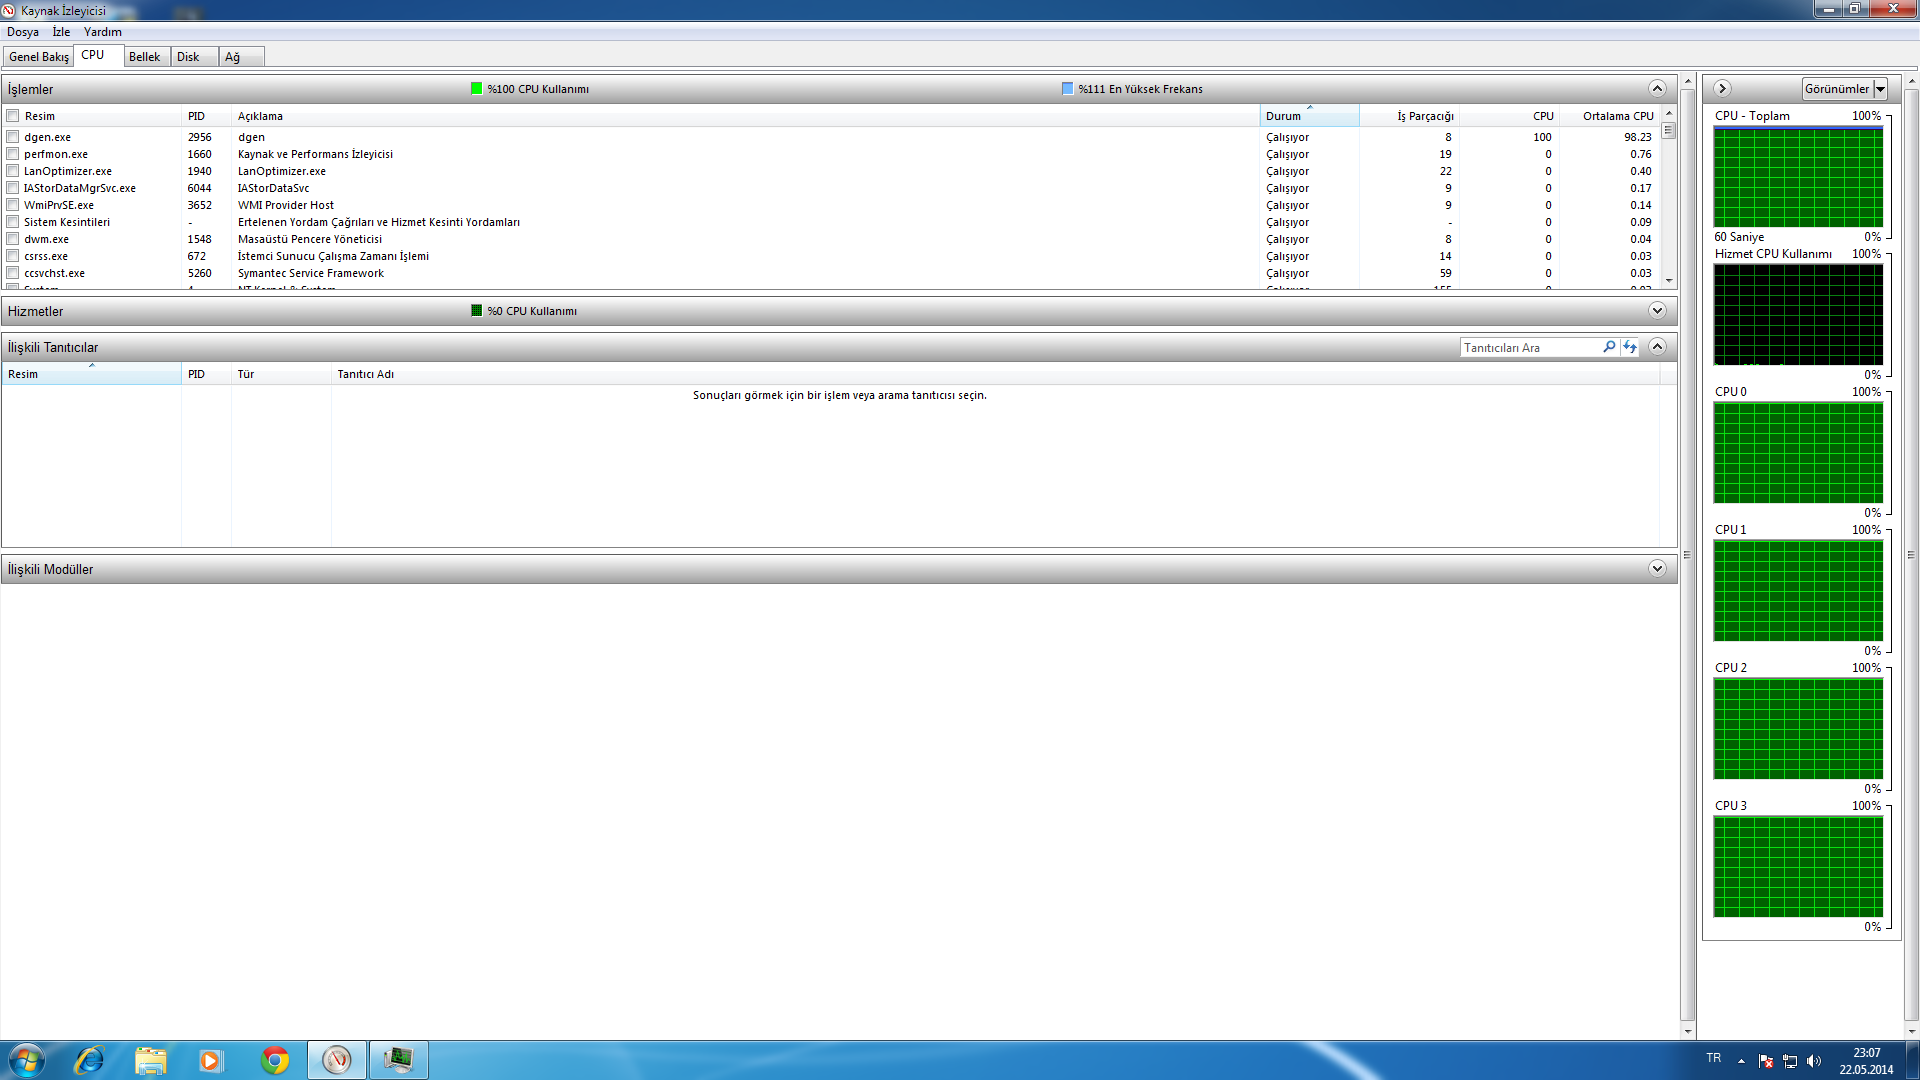Click the search magnifier icon in Tanıtıcıları Ara
This screenshot has height=1080, width=1920.
tap(1609, 347)
